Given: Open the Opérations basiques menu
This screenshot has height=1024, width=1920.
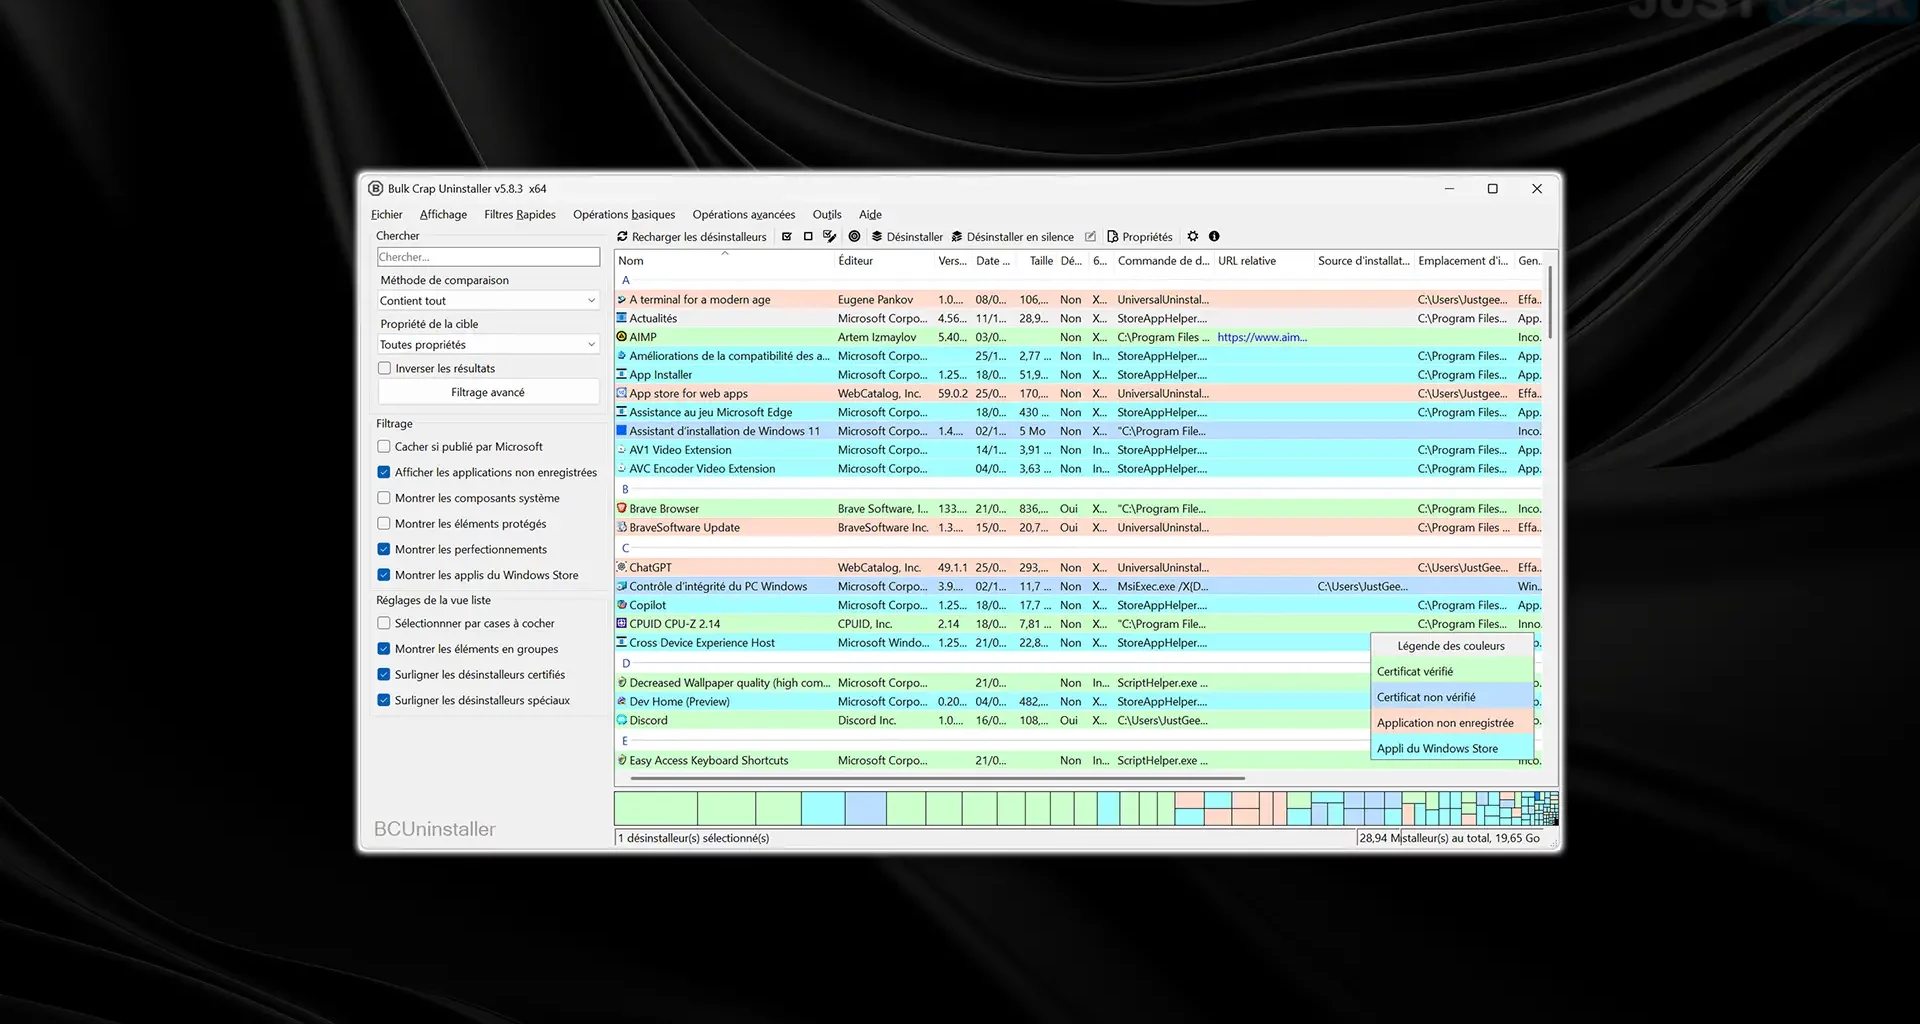Looking at the screenshot, I should (x=624, y=214).
